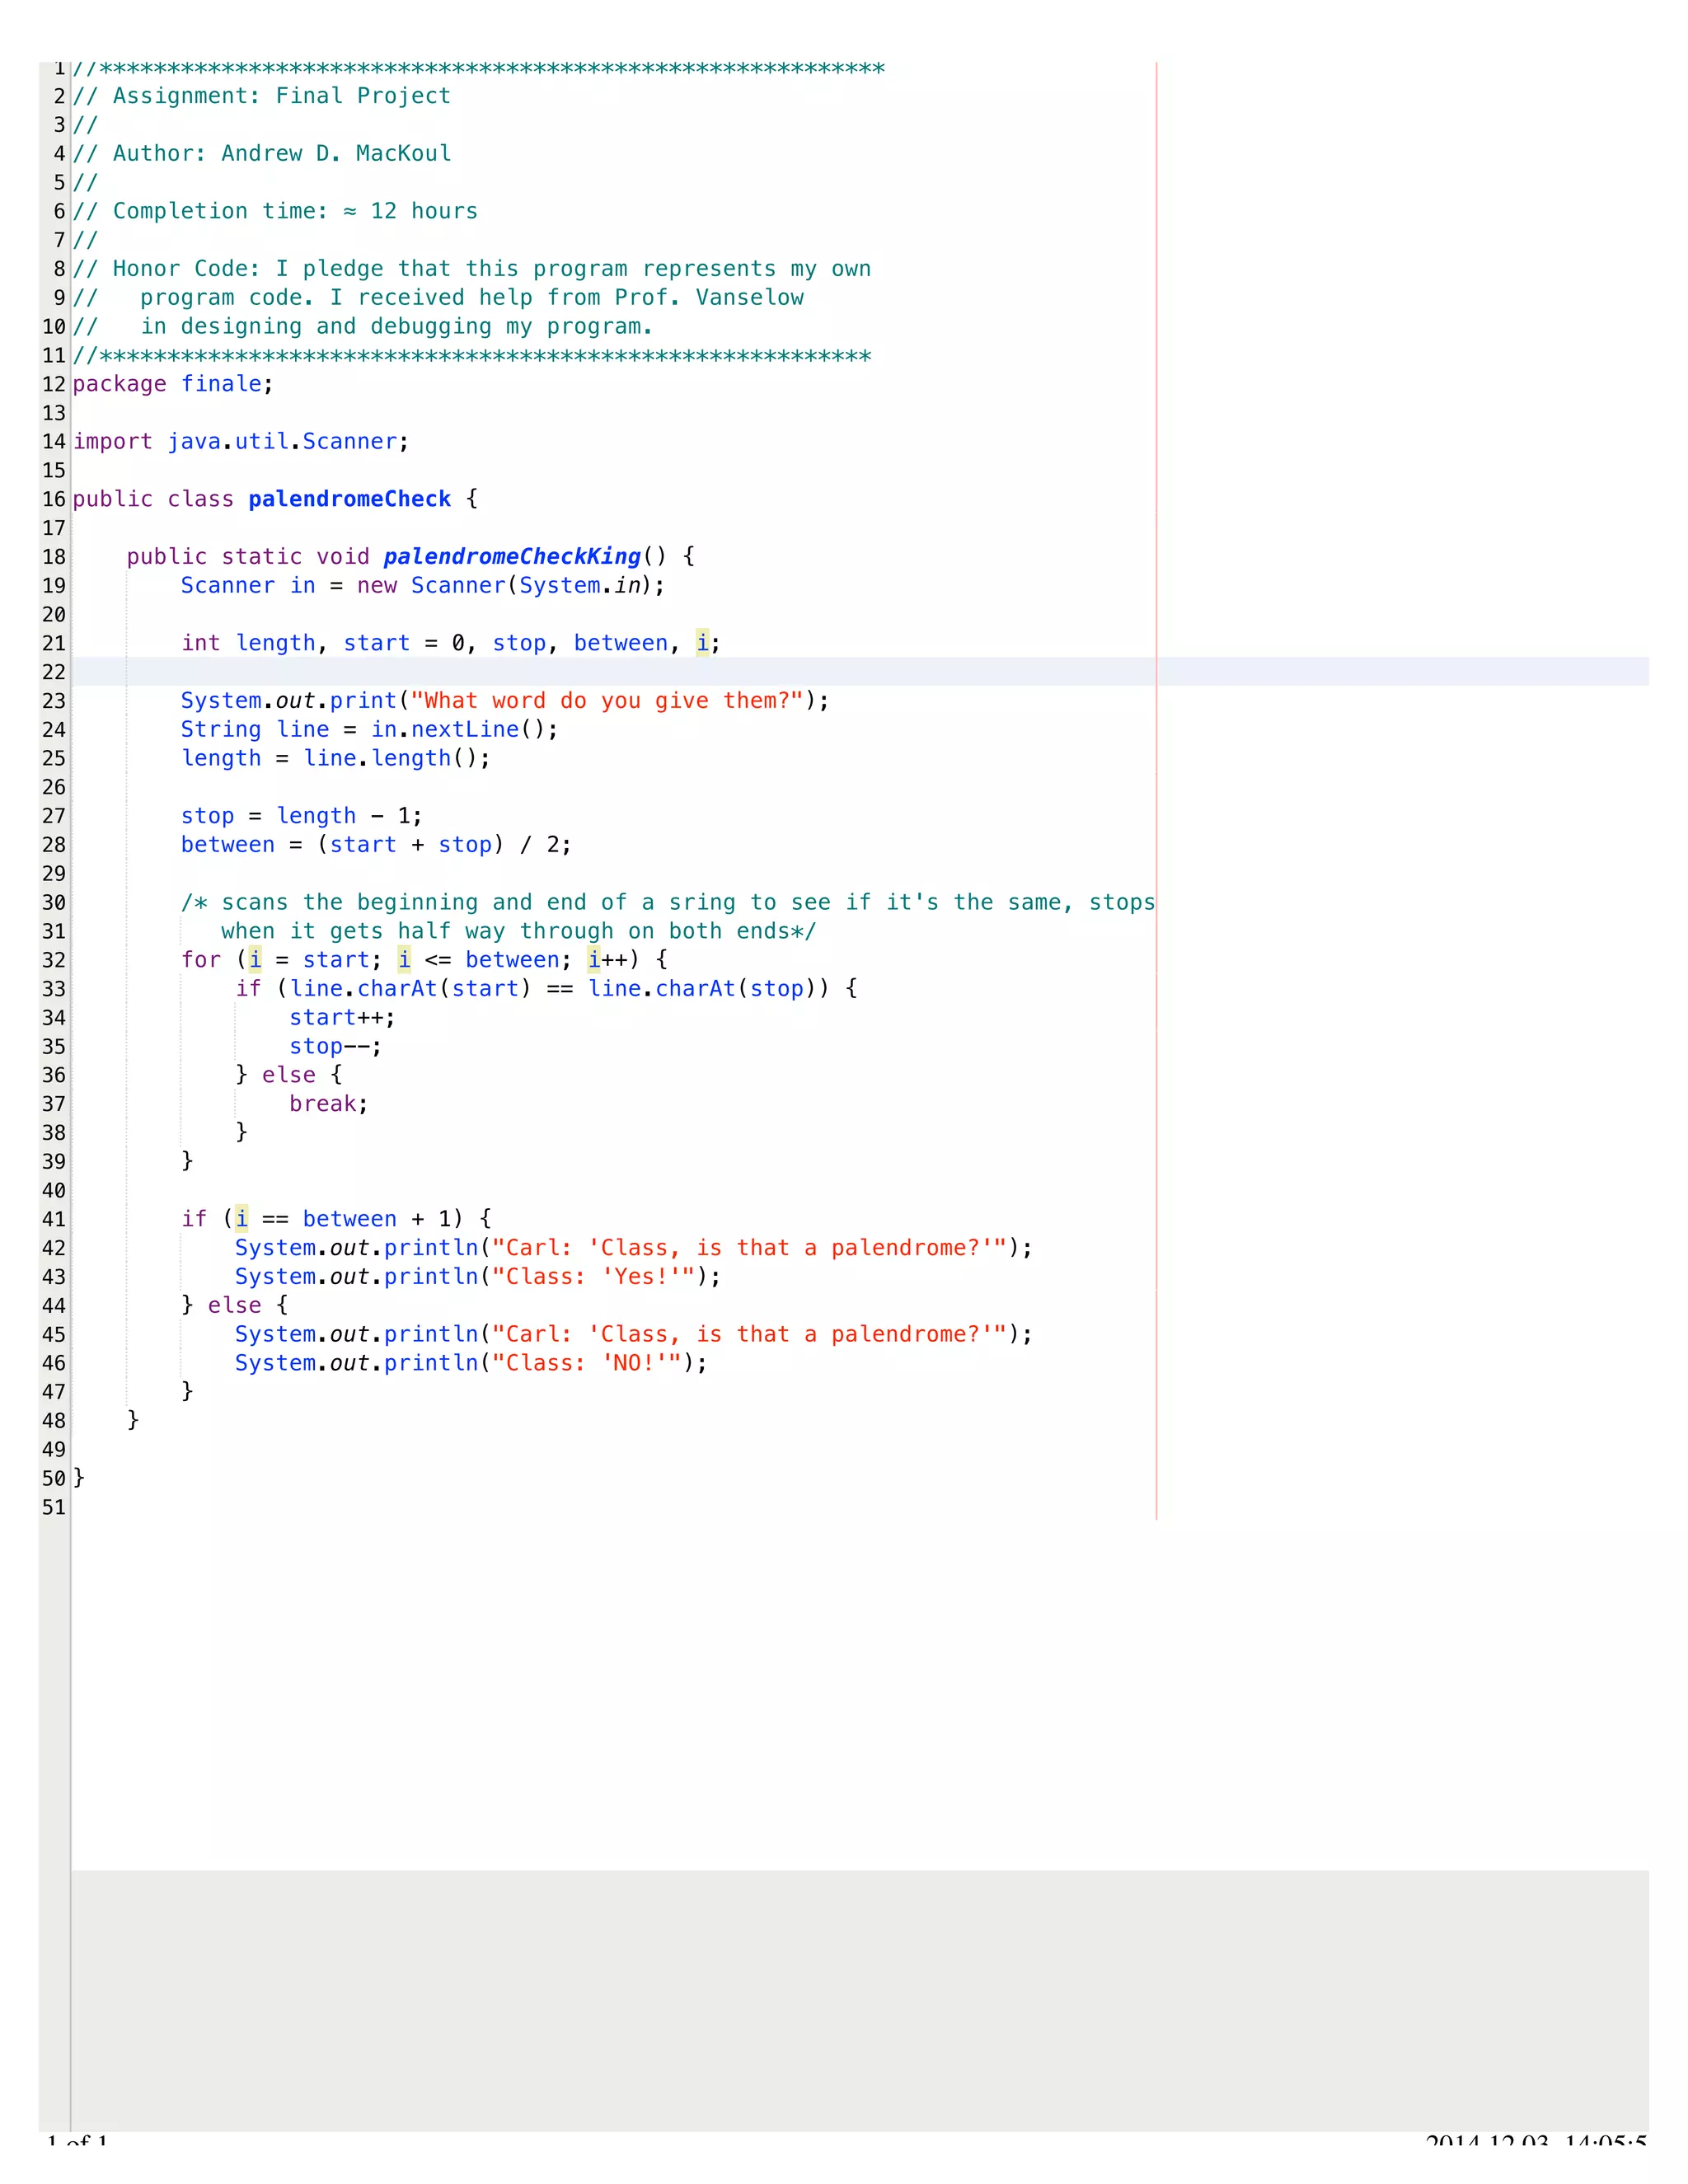Click the 'int length, start = 0' declaration line
This screenshot has height=2184, width=1688.
coord(451,643)
